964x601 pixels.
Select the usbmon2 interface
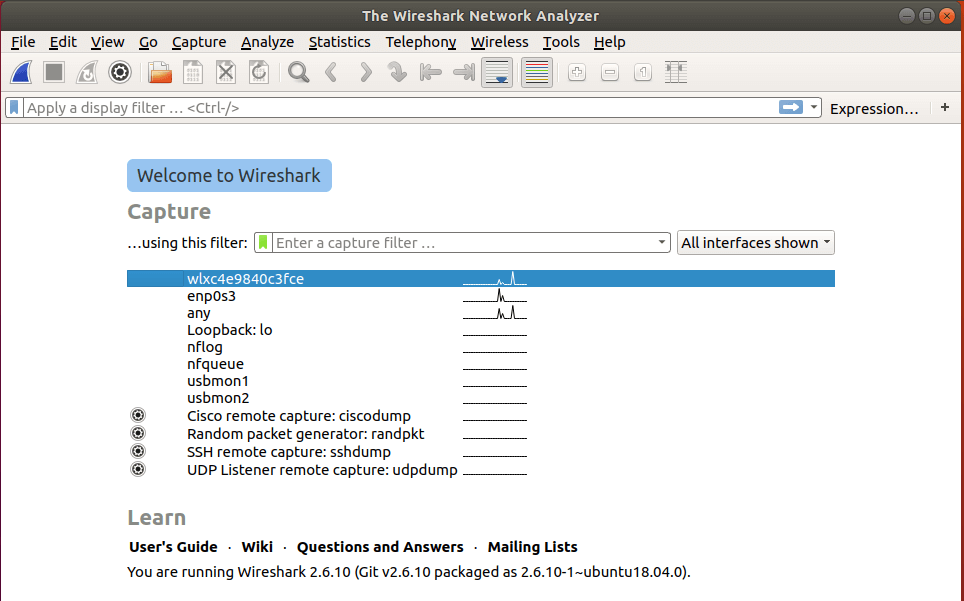tap(481, 398)
